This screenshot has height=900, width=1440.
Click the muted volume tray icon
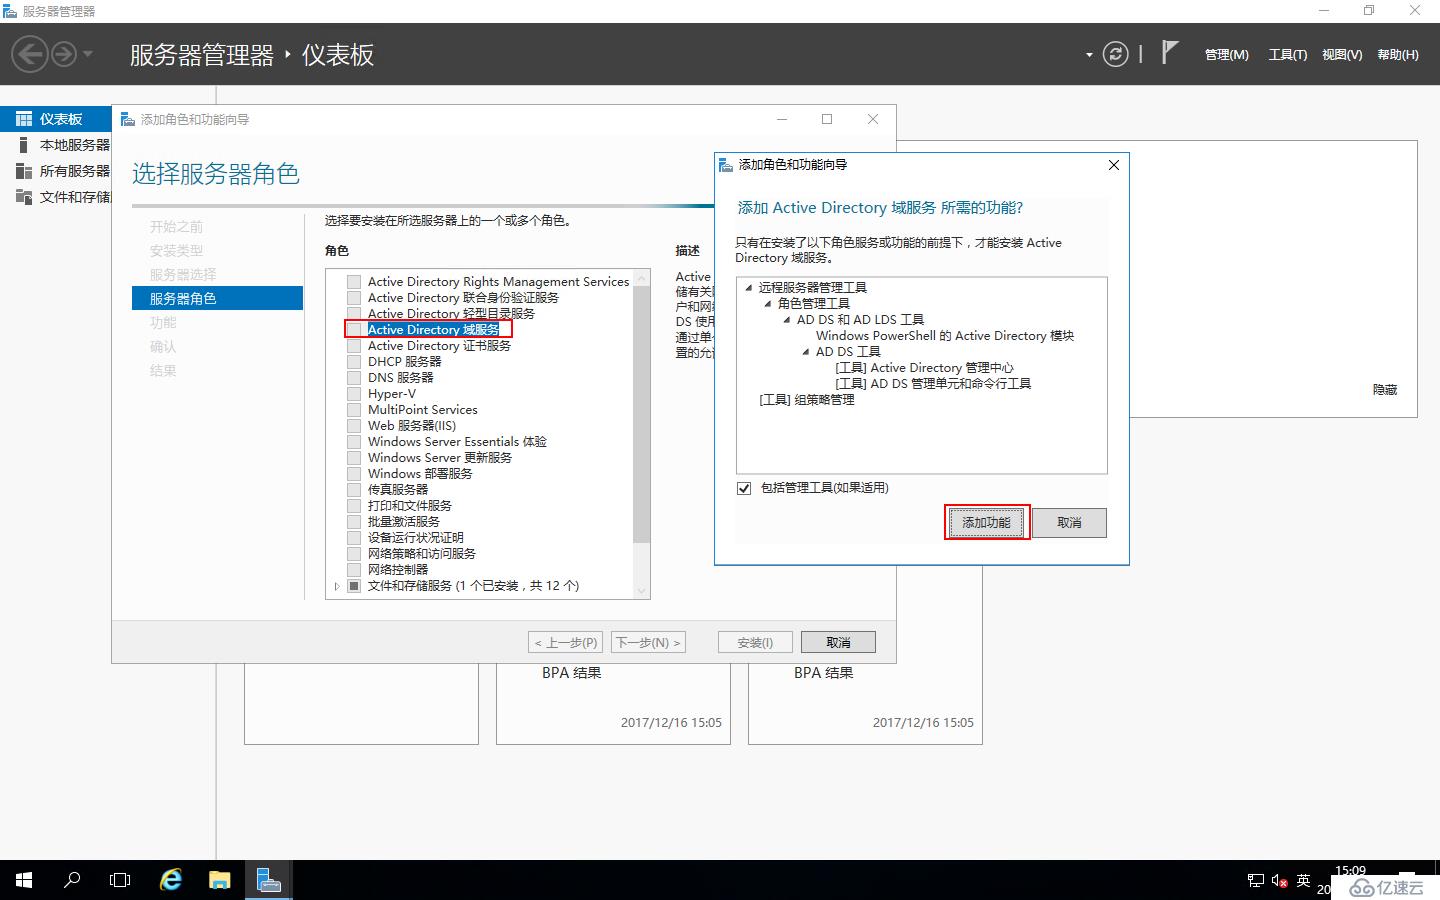point(1279,881)
